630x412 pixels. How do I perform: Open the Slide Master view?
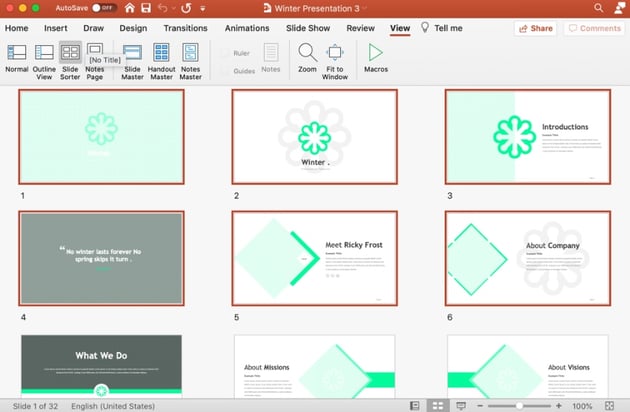tap(132, 58)
